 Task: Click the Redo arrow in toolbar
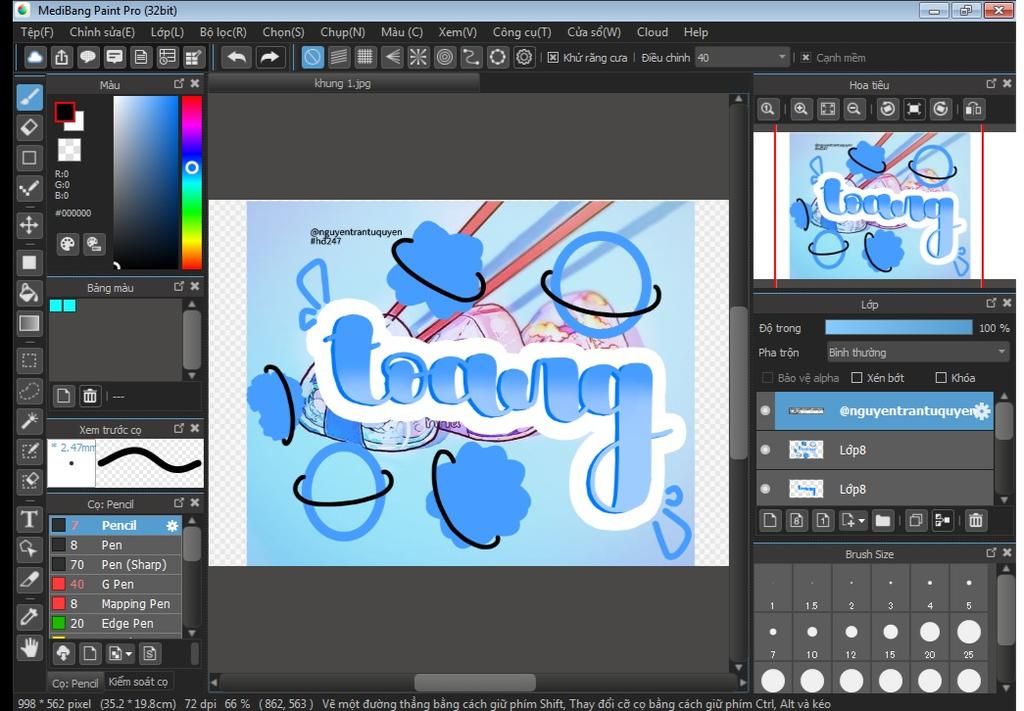[269, 57]
